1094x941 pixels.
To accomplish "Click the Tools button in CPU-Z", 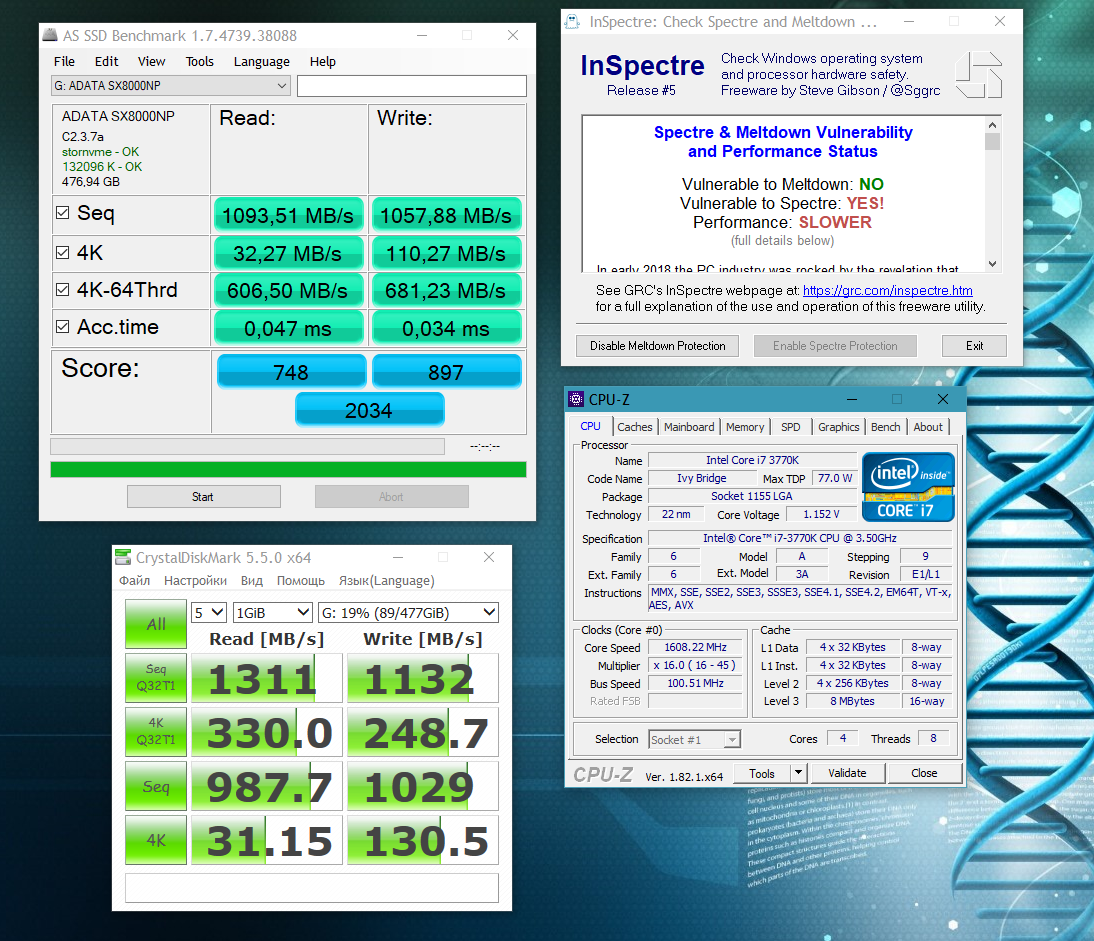I will click(762, 773).
